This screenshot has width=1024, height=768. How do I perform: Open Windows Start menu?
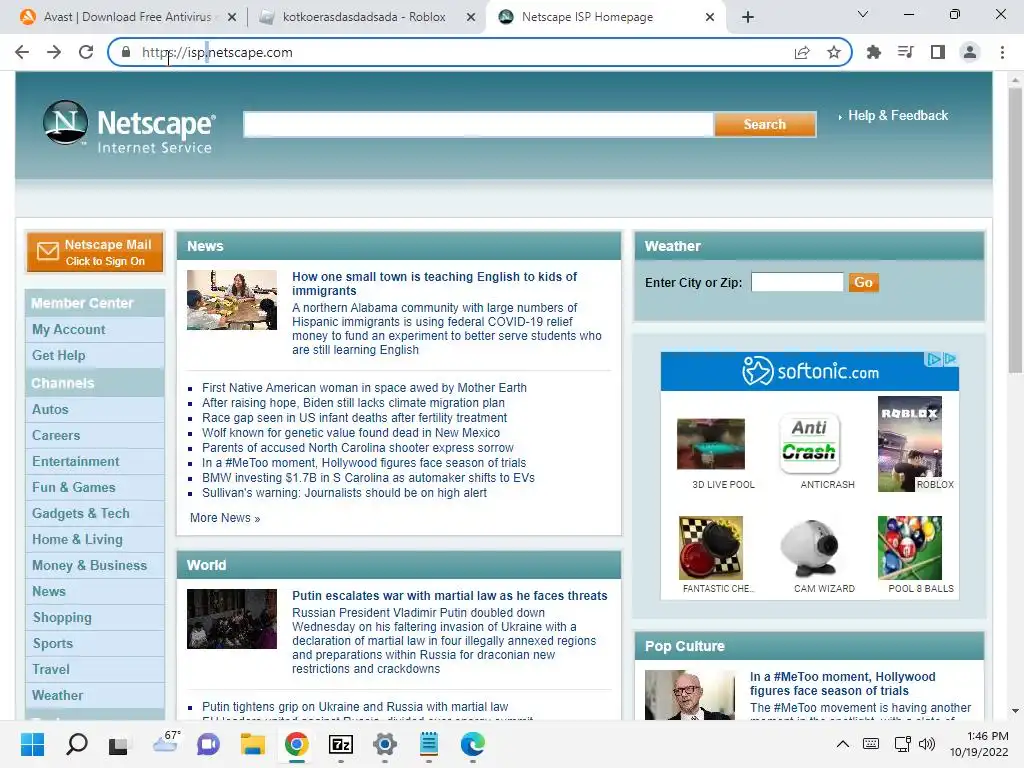32,744
